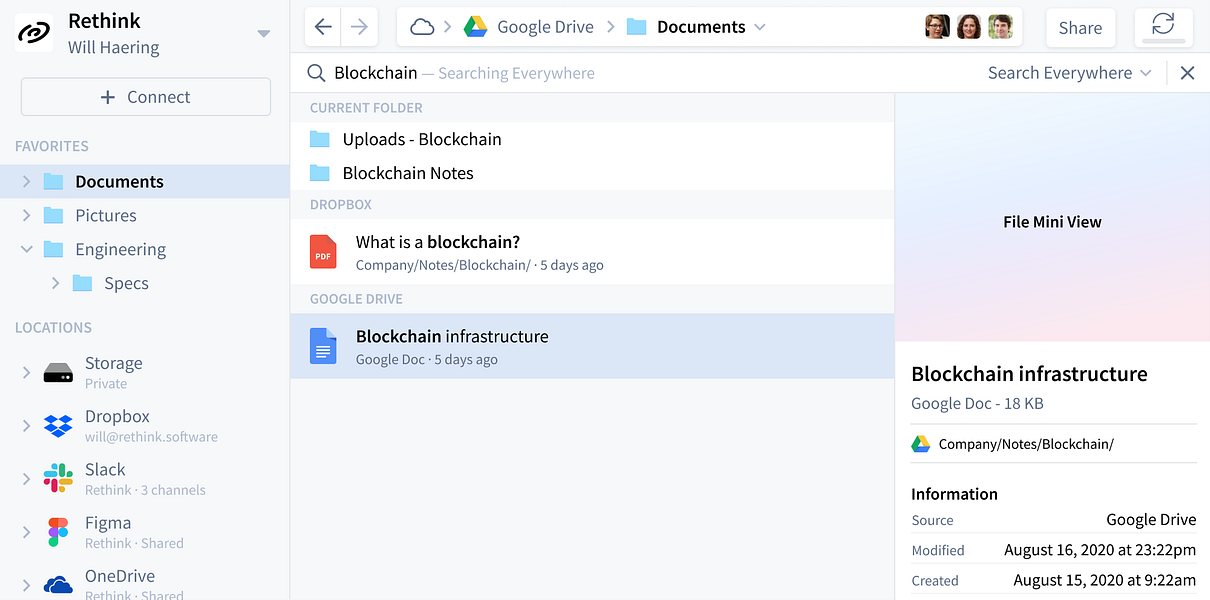This screenshot has height=600, width=1210.
Task: Click will@rethink.software under Dropbox
Action: [151, 437]
